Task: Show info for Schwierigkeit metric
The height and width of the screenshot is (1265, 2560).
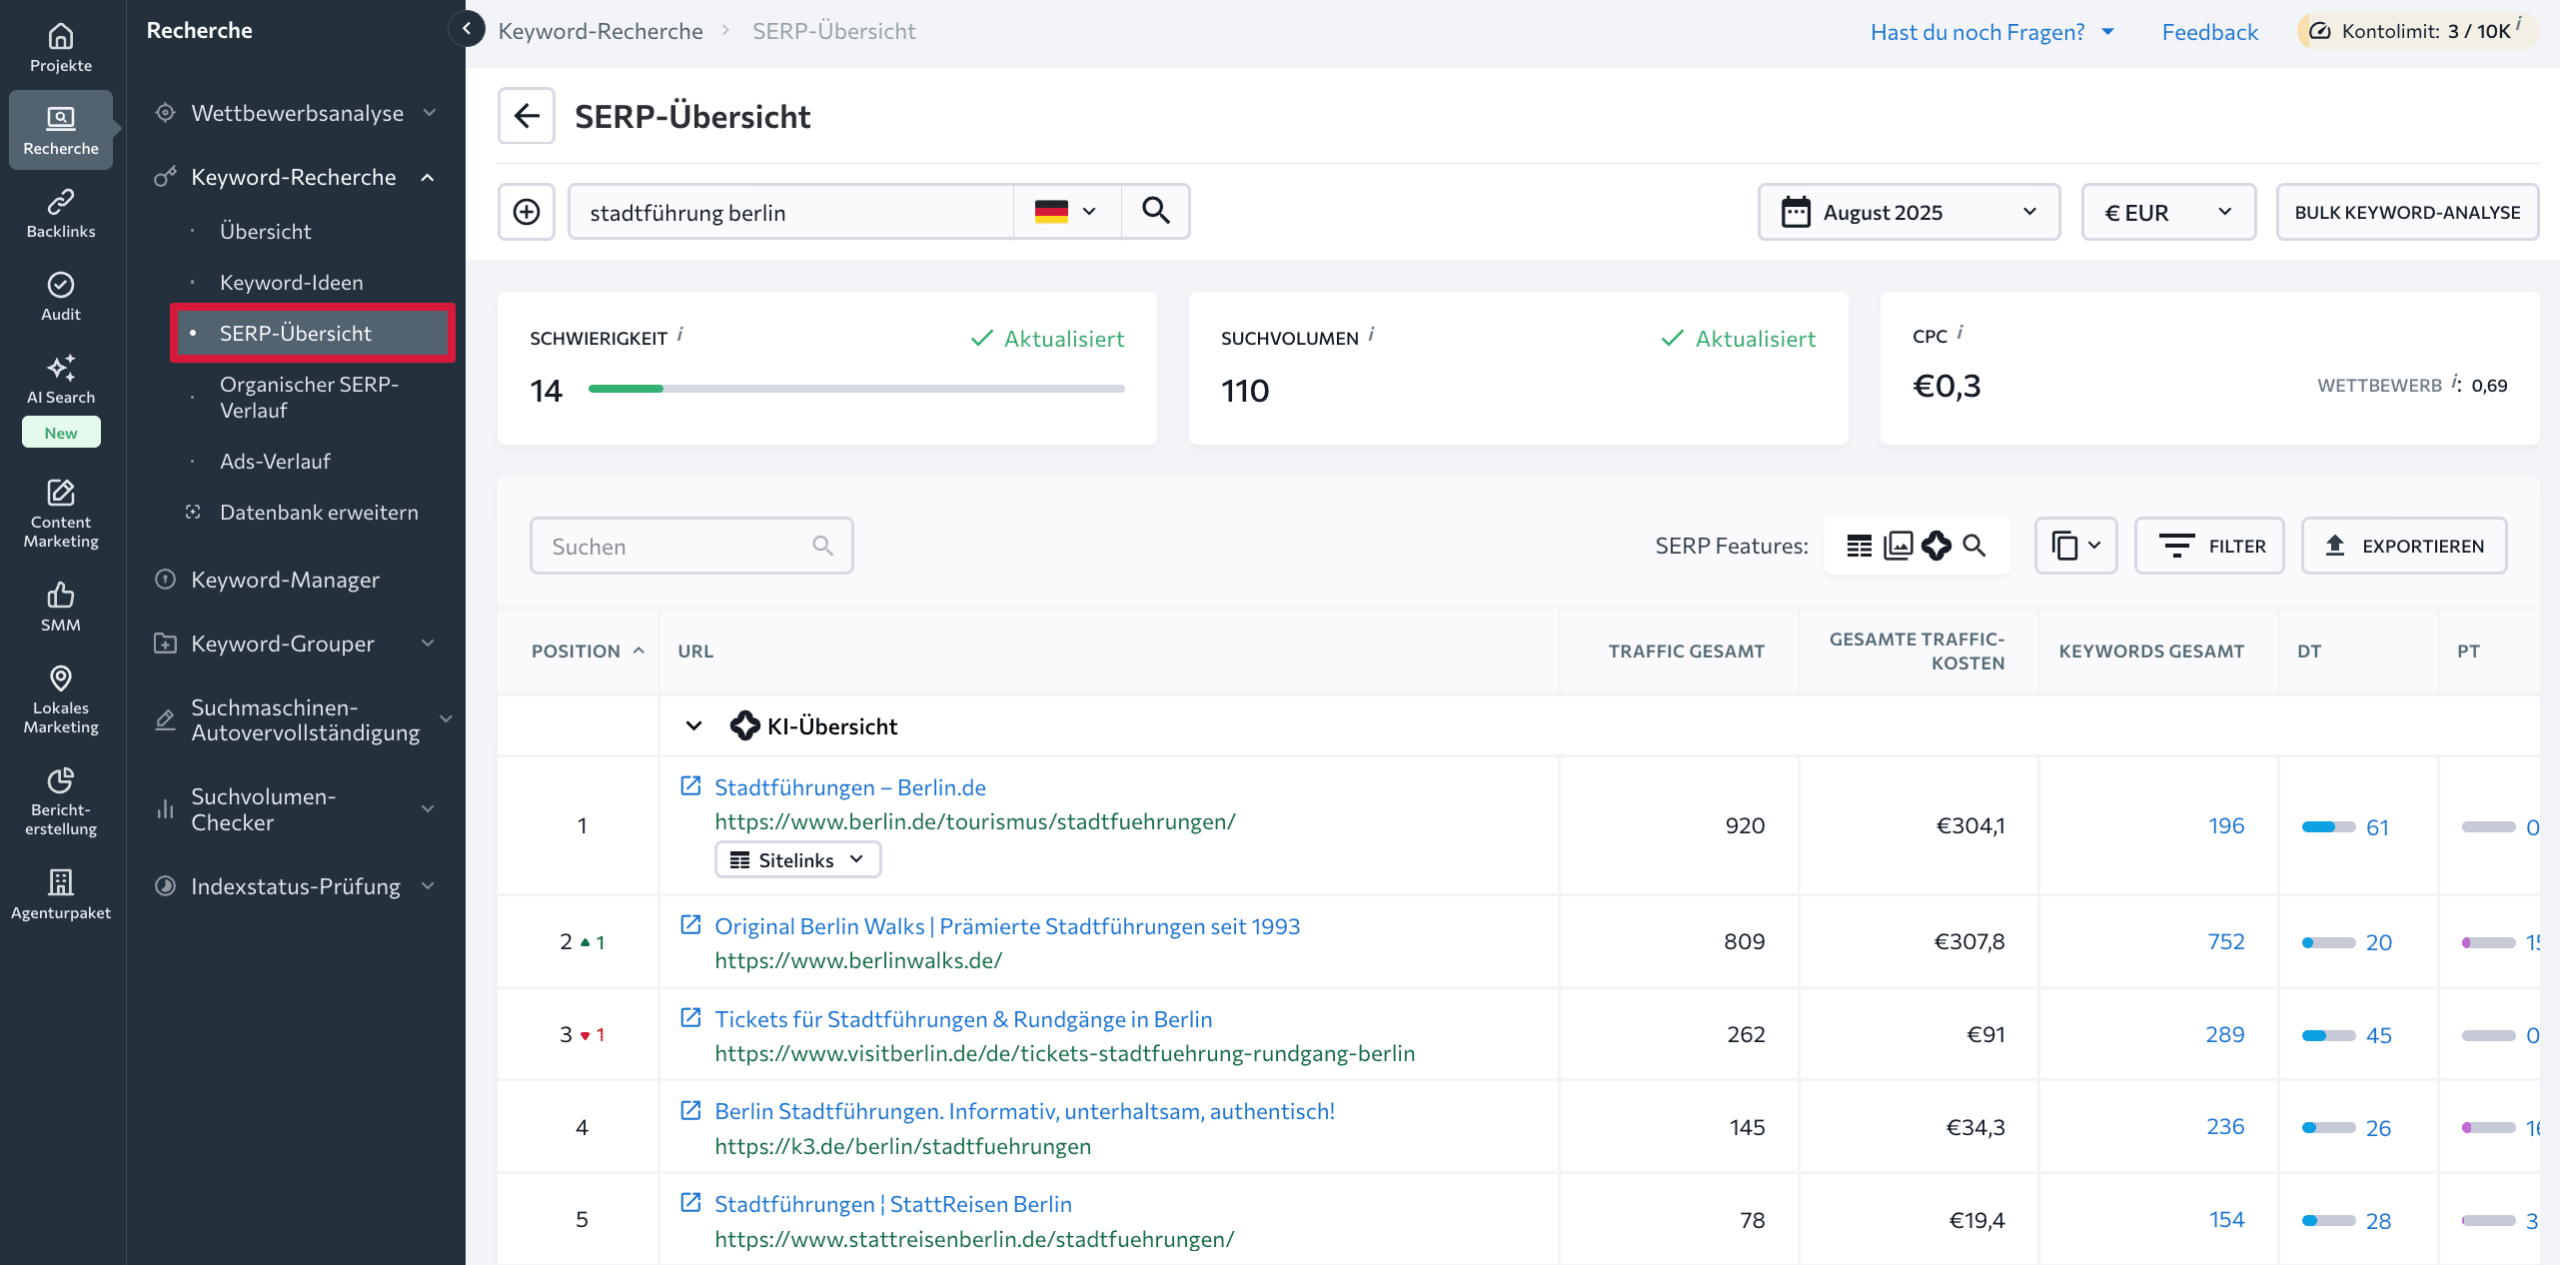Action: [x=680, y=335]
